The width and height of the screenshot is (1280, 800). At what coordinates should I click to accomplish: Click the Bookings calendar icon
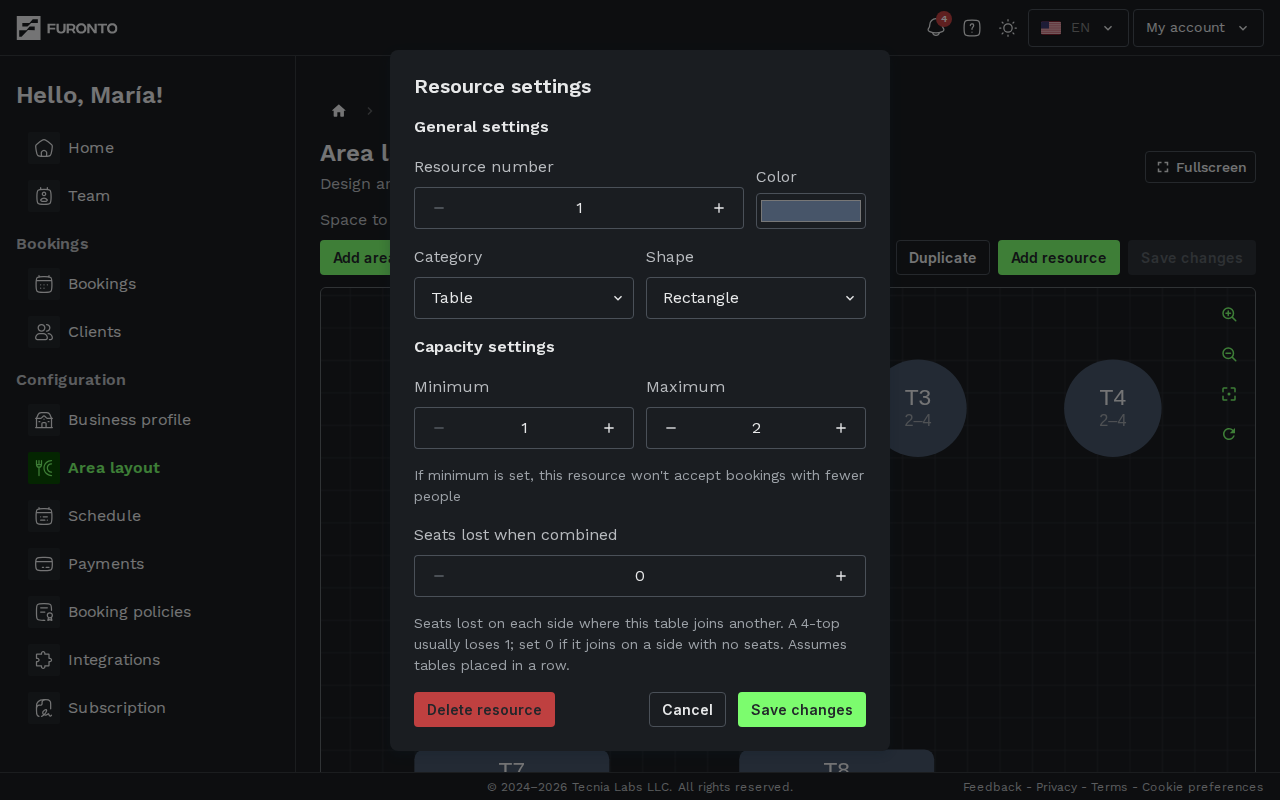pyautogui.click(x=44, y=284)
